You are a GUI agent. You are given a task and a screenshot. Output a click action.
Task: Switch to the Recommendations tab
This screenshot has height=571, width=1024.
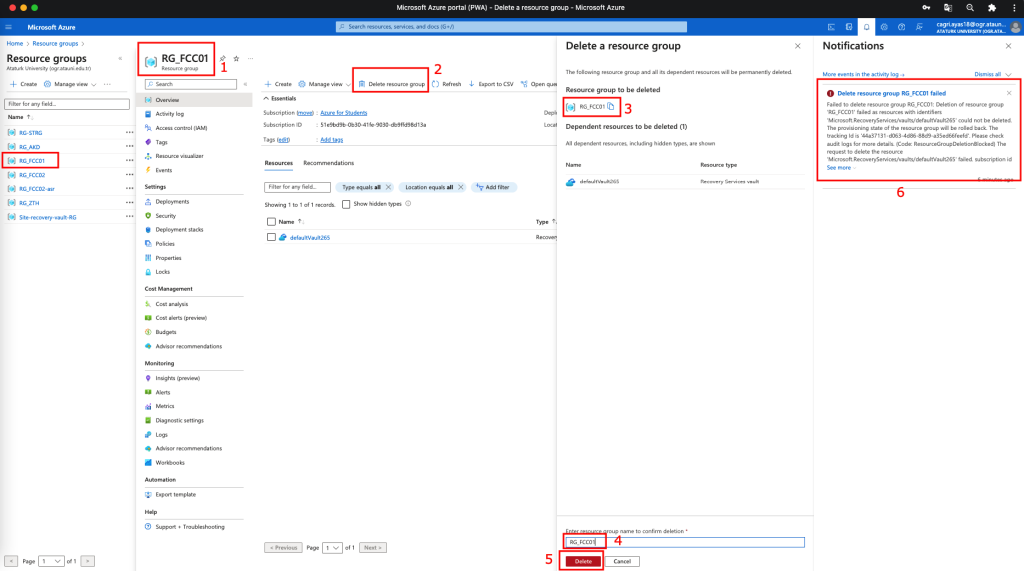click(328, 162)
